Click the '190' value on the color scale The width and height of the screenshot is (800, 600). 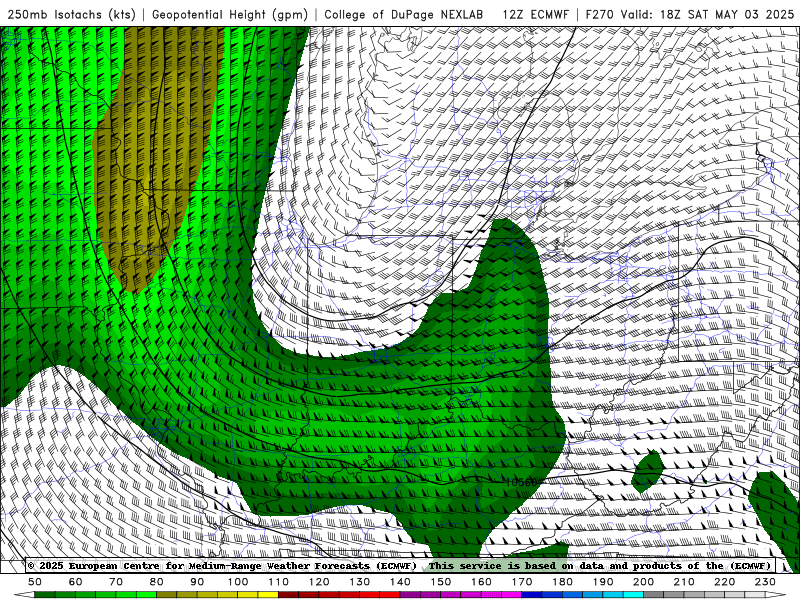point(604,582)
